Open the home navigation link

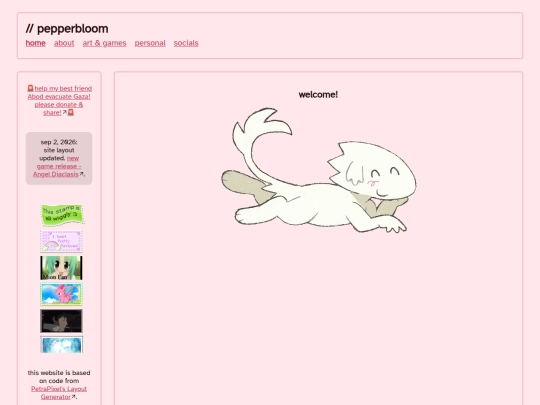[35, 43]
